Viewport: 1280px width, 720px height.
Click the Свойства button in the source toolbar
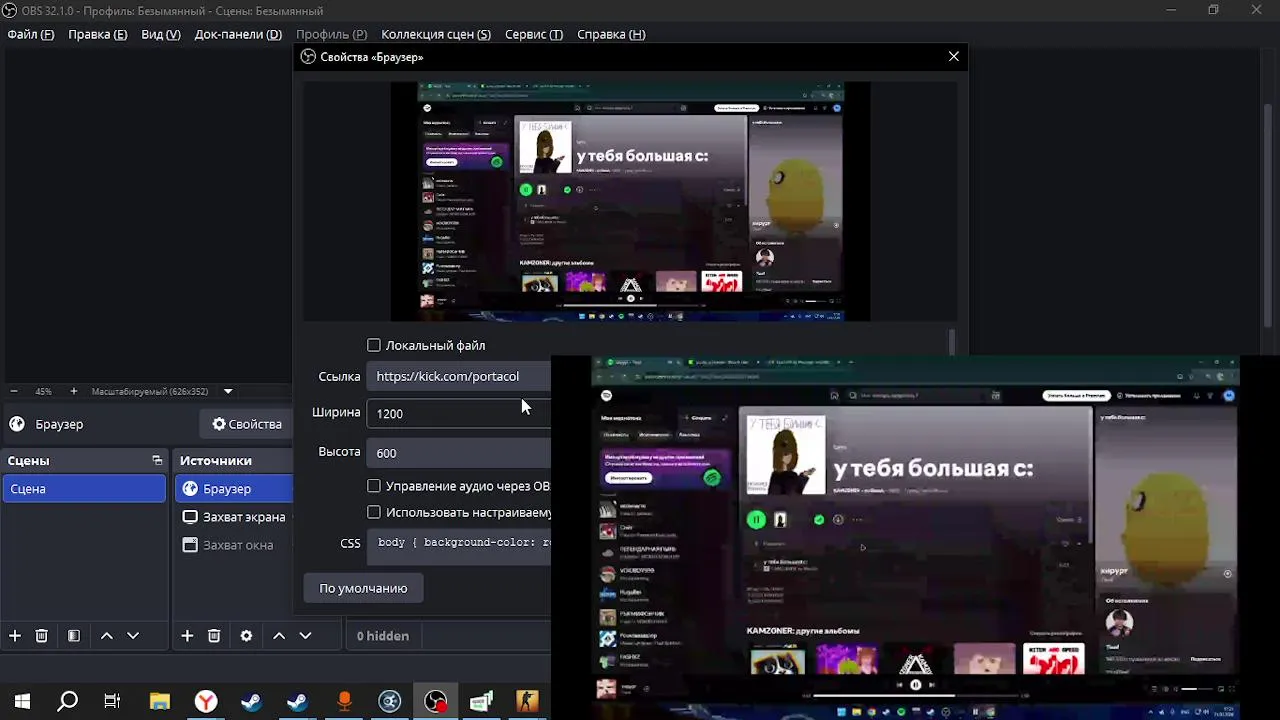246,424
